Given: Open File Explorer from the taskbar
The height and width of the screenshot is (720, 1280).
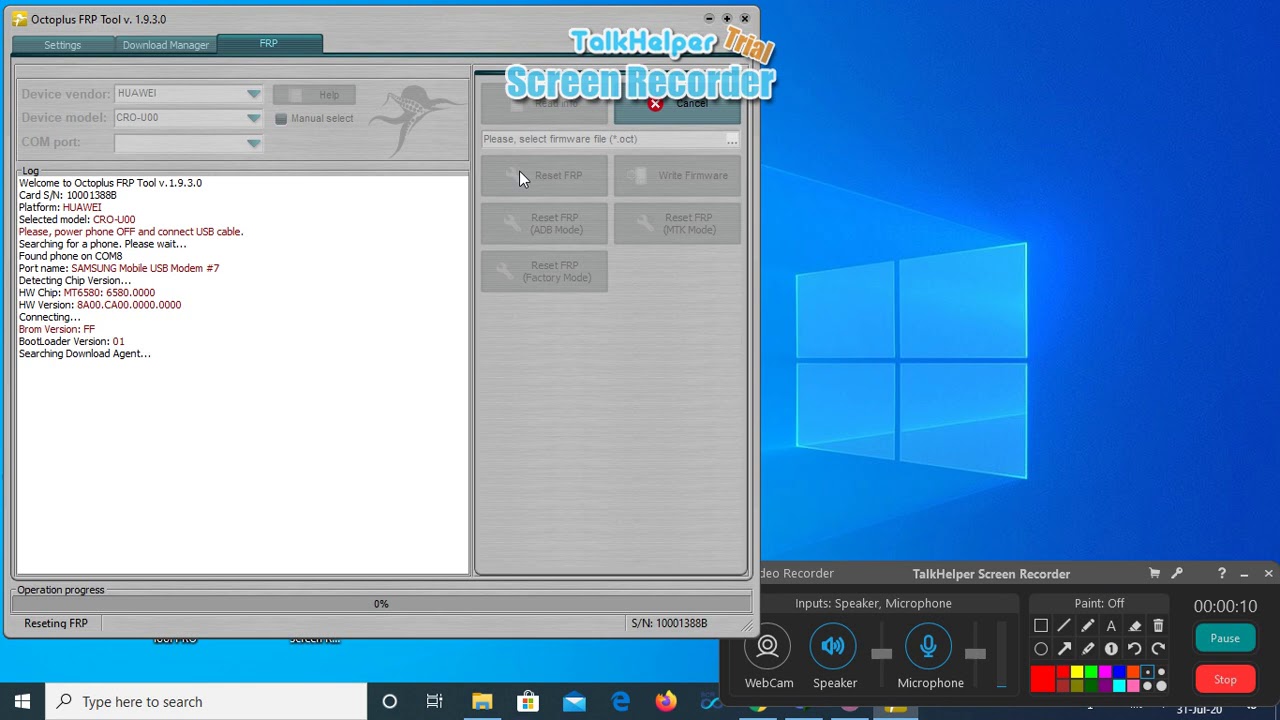Looking at the screenshot, I should [482, 701].
